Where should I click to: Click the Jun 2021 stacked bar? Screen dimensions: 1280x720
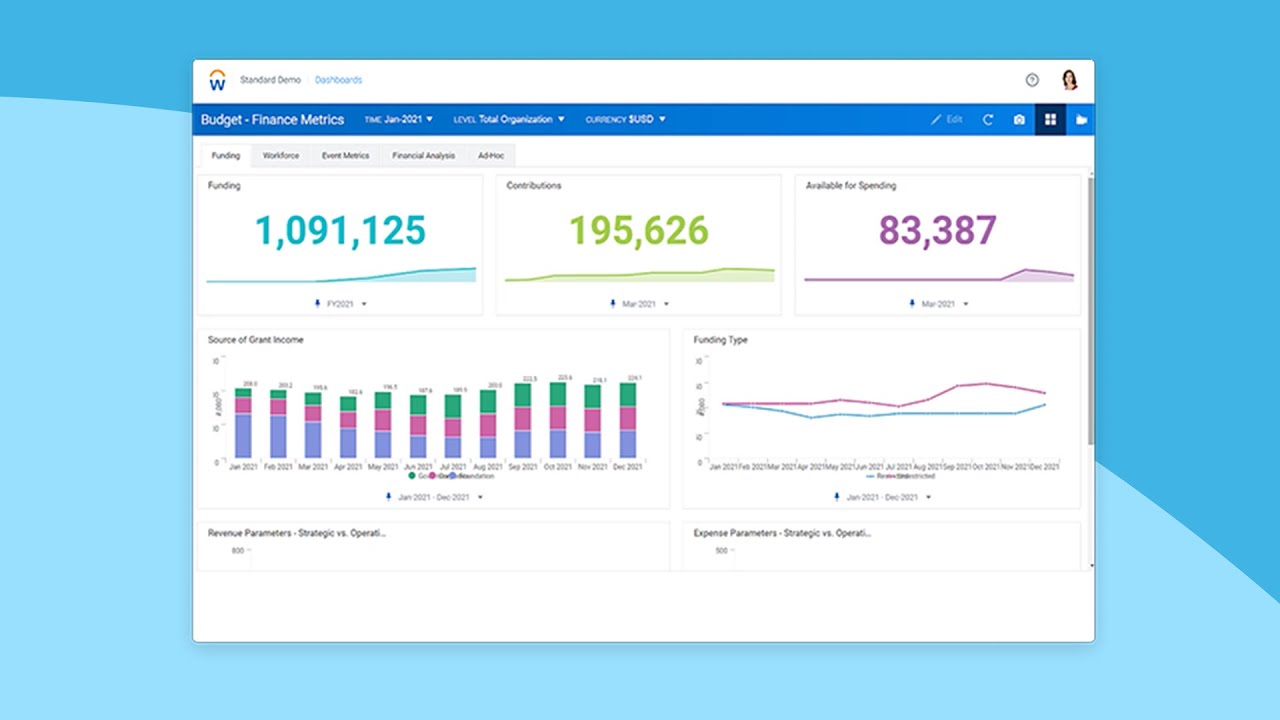(418, 426)
